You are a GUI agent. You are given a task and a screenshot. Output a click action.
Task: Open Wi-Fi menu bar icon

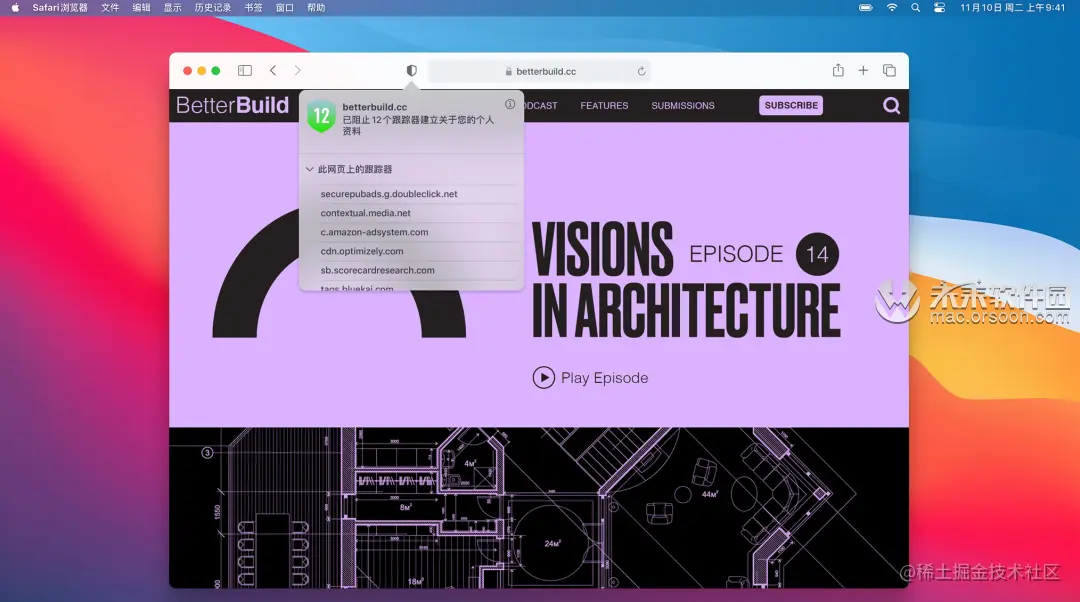pos(892,8)
